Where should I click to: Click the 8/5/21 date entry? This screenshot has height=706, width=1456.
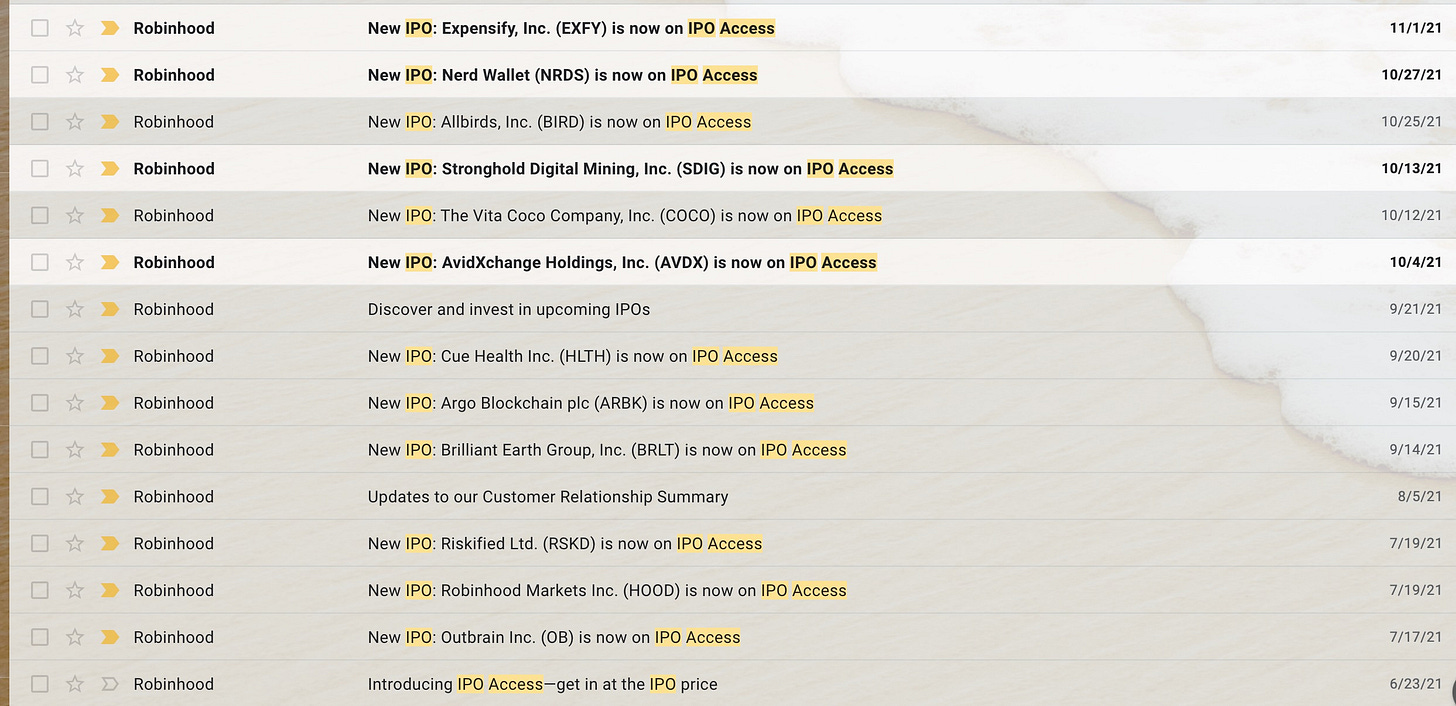click(x=1420, y=496)
